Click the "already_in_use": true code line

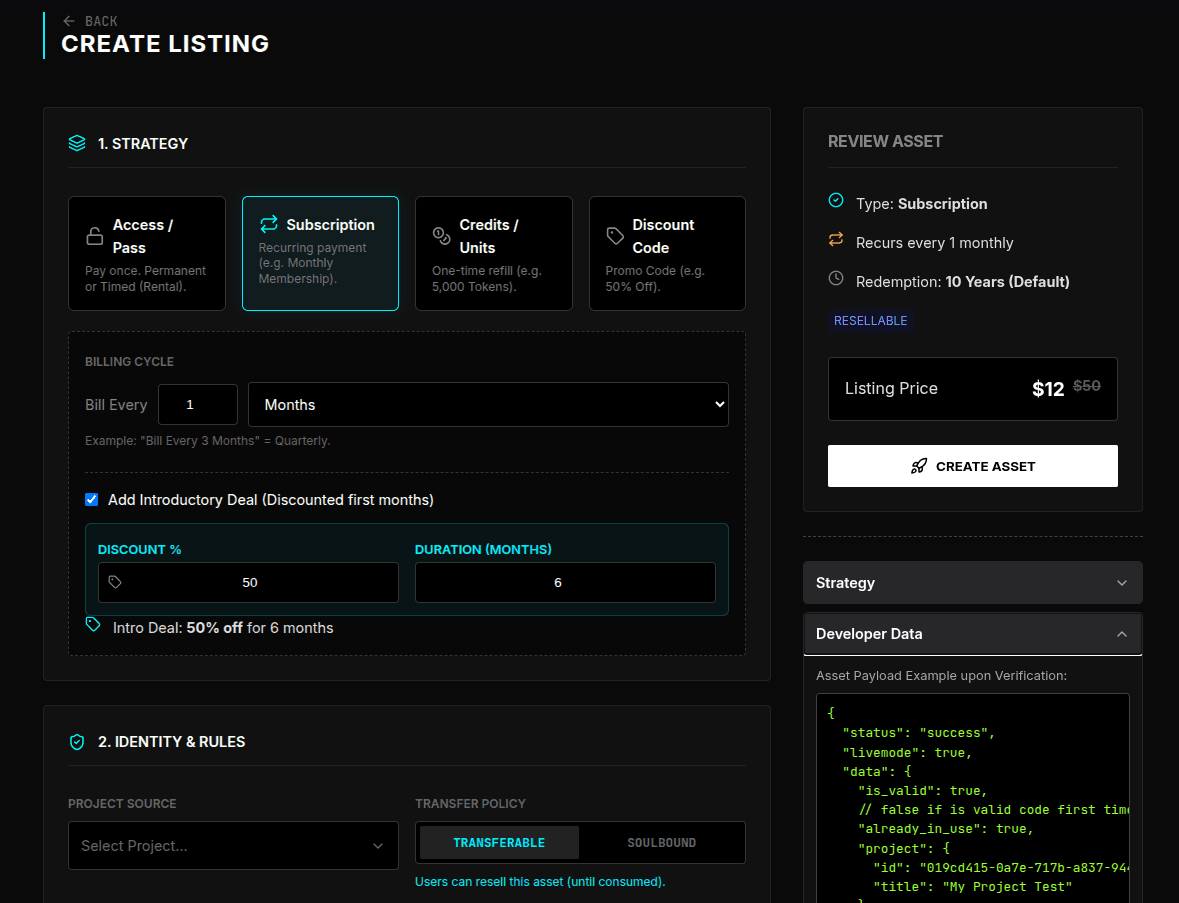[x=946, y=829]
